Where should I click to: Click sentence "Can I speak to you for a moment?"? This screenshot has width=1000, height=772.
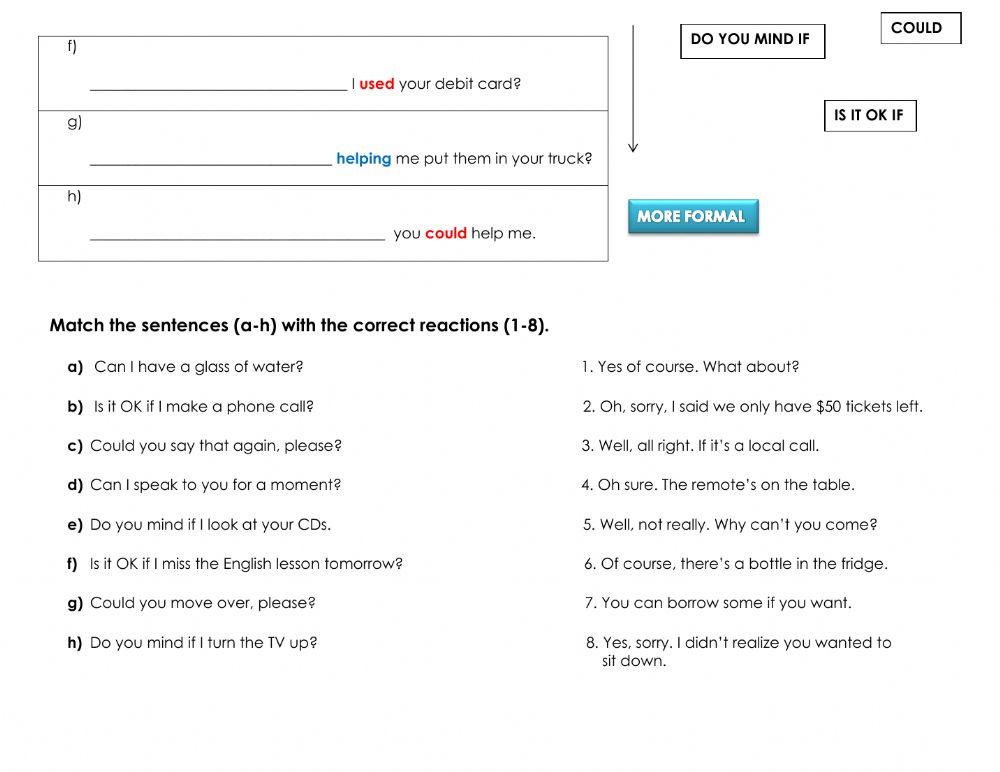pyautogui.click(x=215, y=485)
